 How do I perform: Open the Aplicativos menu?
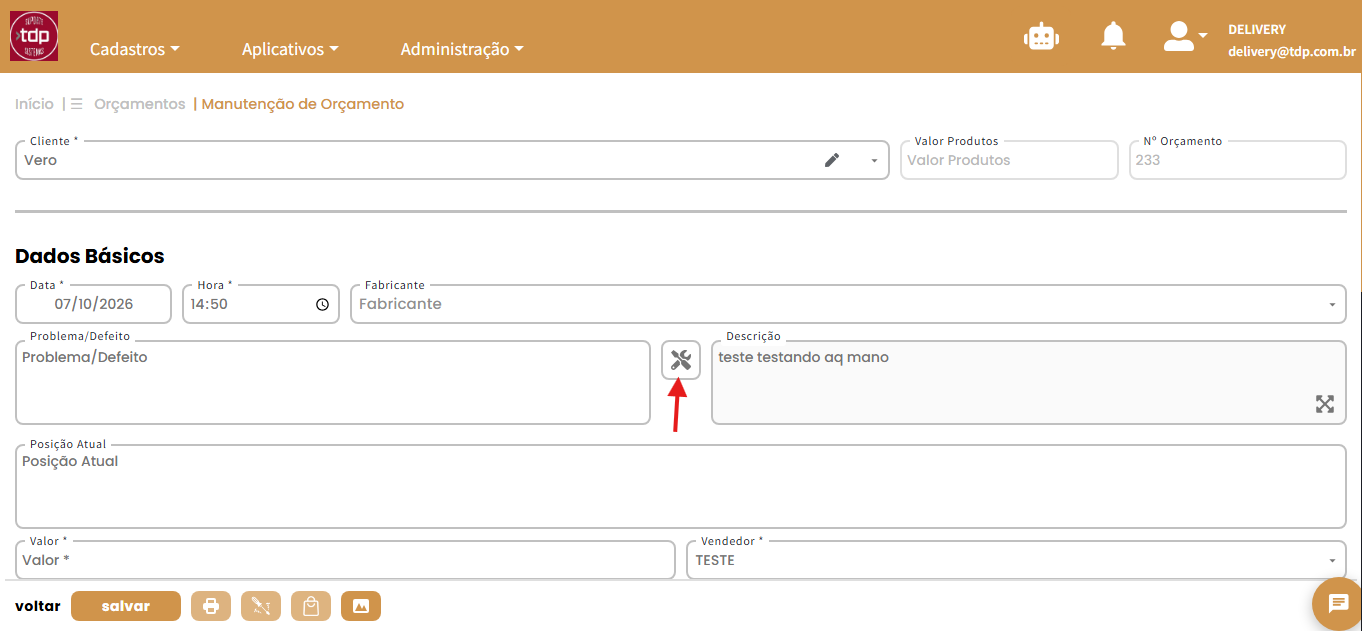pyautogui.click(x=290, y=49)
